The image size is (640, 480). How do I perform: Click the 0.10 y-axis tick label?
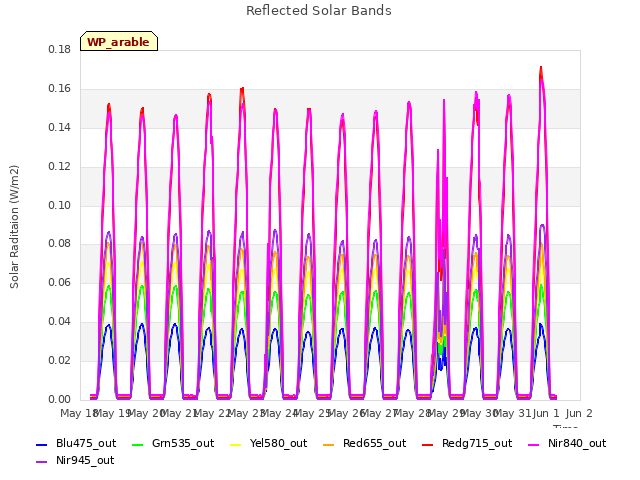click(59, 205)
